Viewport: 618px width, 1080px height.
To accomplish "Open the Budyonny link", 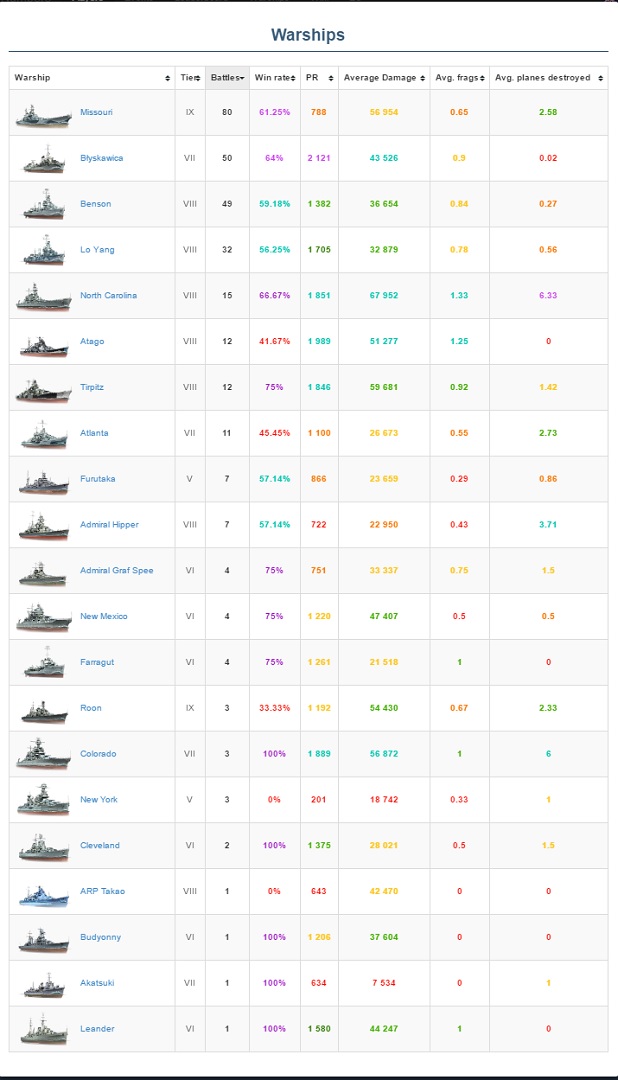I will point(101,937).
